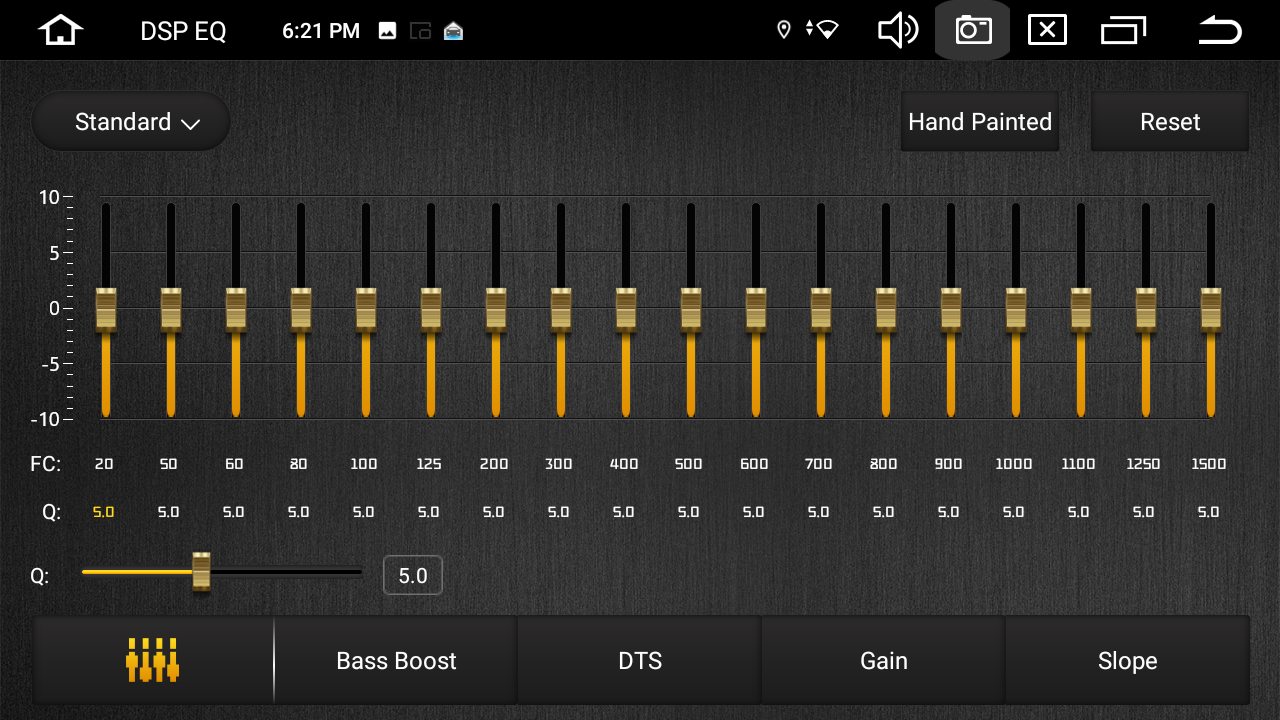The image size is (1280, 720).
Task: Switch to the Bass Boost tab
Action: coord(396,661)
